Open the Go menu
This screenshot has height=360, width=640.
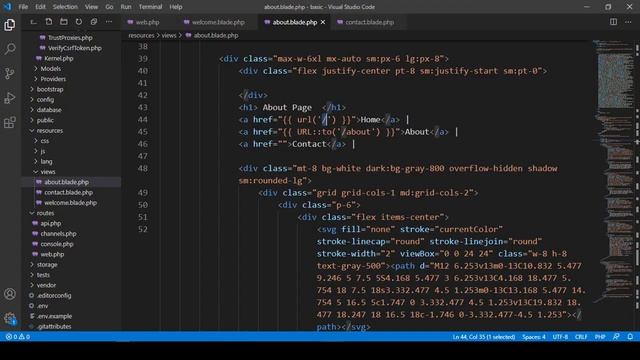click(x=109, y=7)
